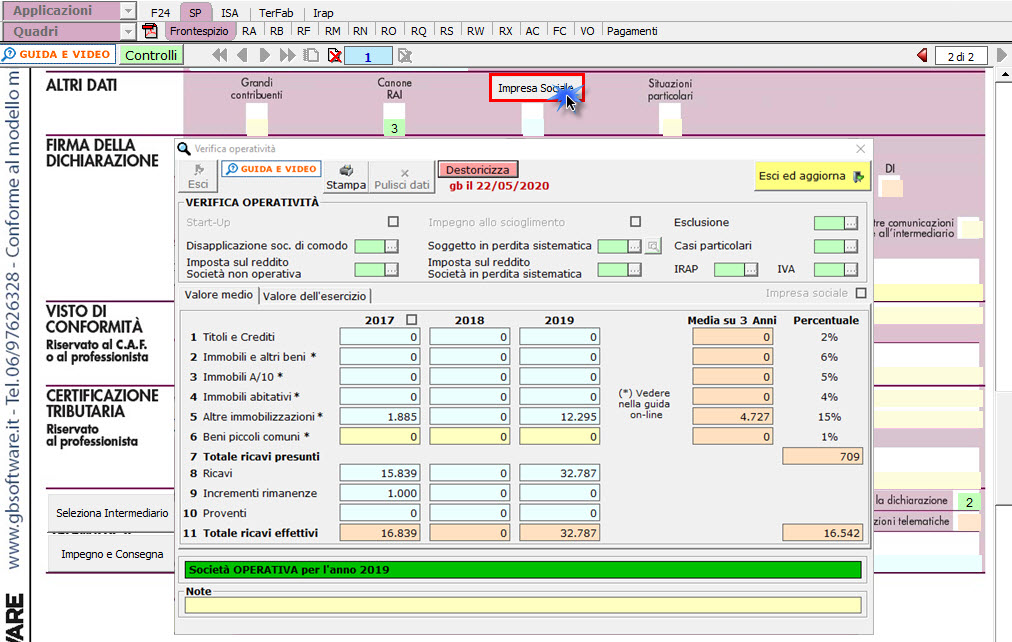Image resolution: width=1012 pixels, height=642 pixels.
Task: Open the Soggetto in perdita sistematica selector
Action: coord(634,246)
